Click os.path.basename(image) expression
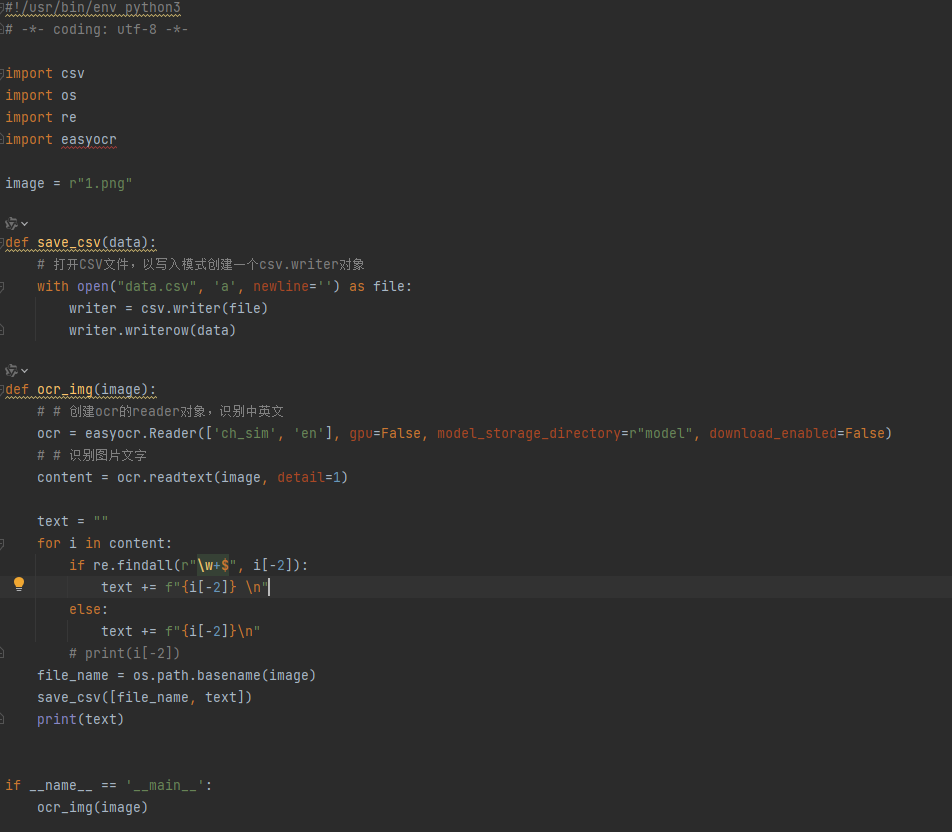The image size is (952, 832). click(225, 675)
